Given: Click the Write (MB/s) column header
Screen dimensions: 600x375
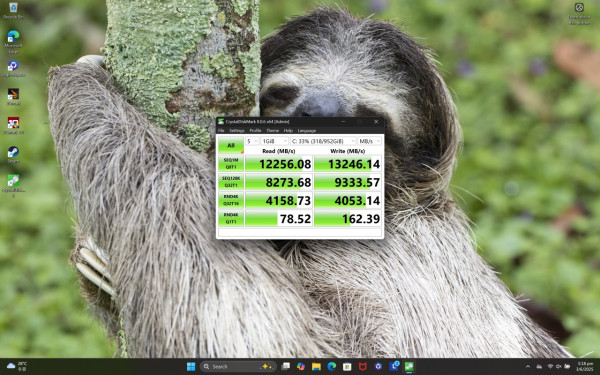Looking at the screenshot, I should coord(348,151).
